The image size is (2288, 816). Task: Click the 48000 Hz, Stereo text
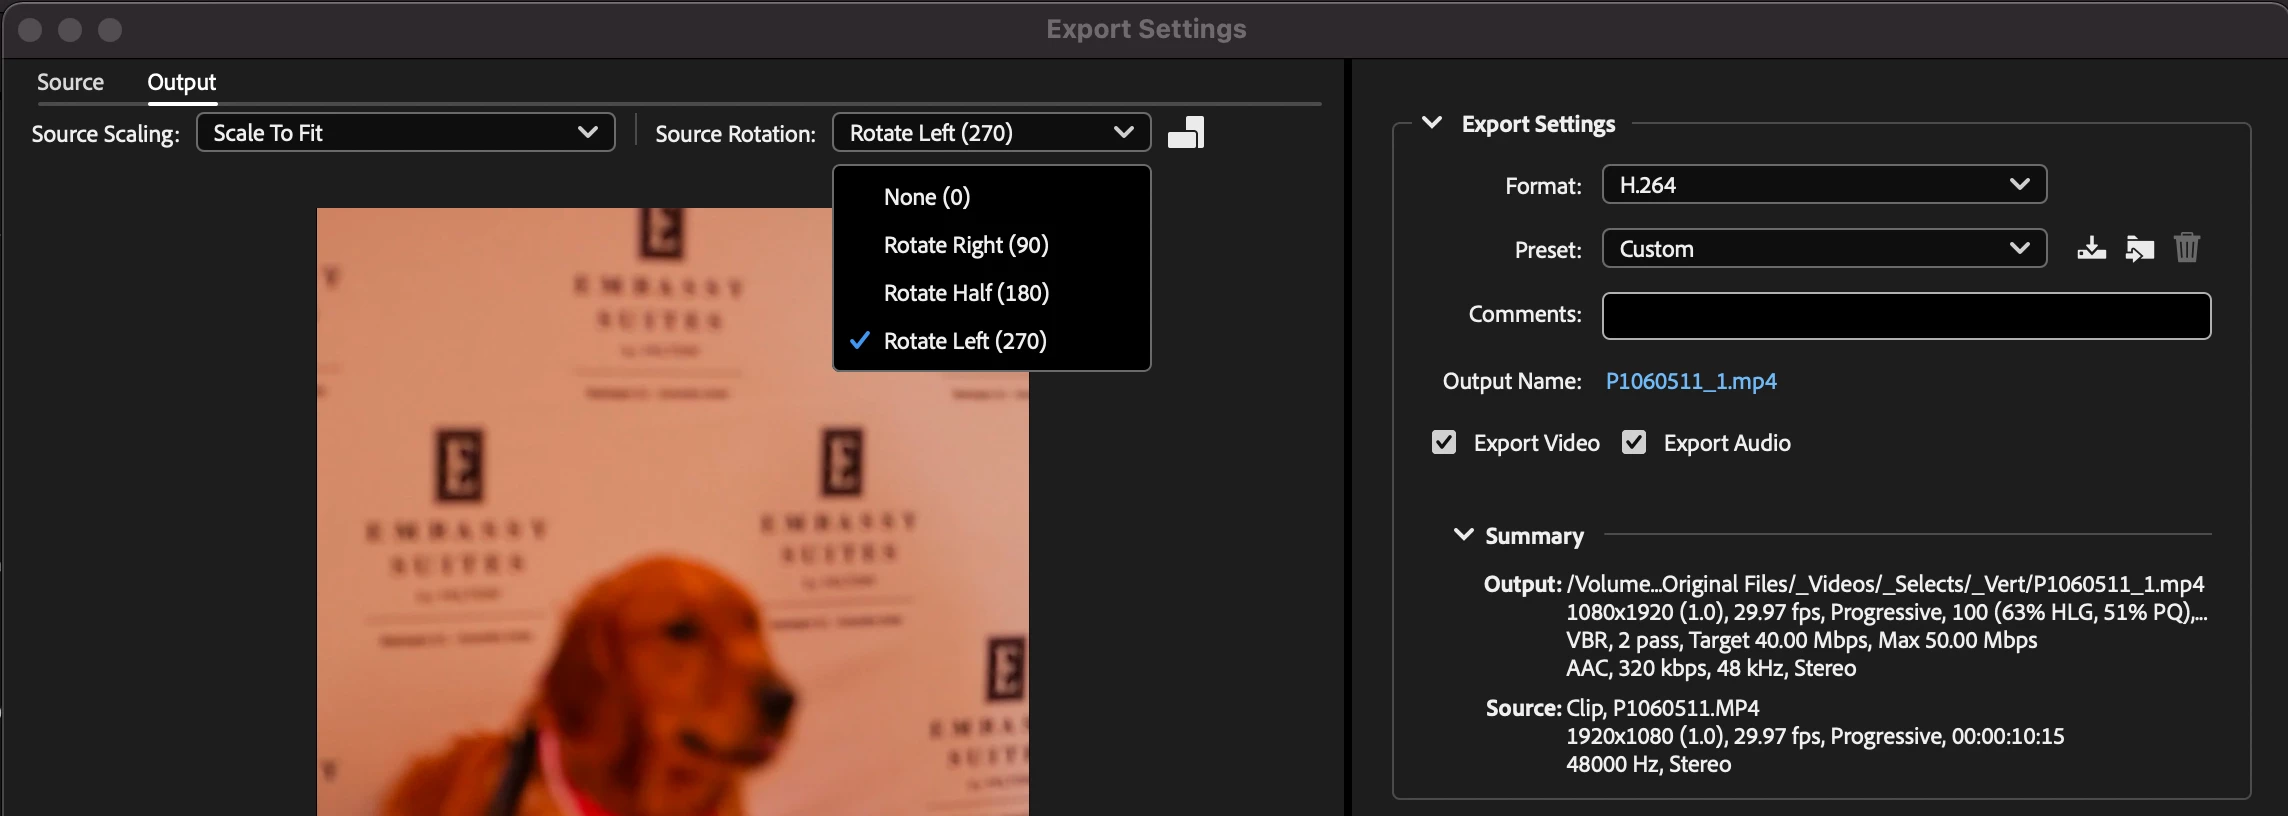pos(1648,764)
